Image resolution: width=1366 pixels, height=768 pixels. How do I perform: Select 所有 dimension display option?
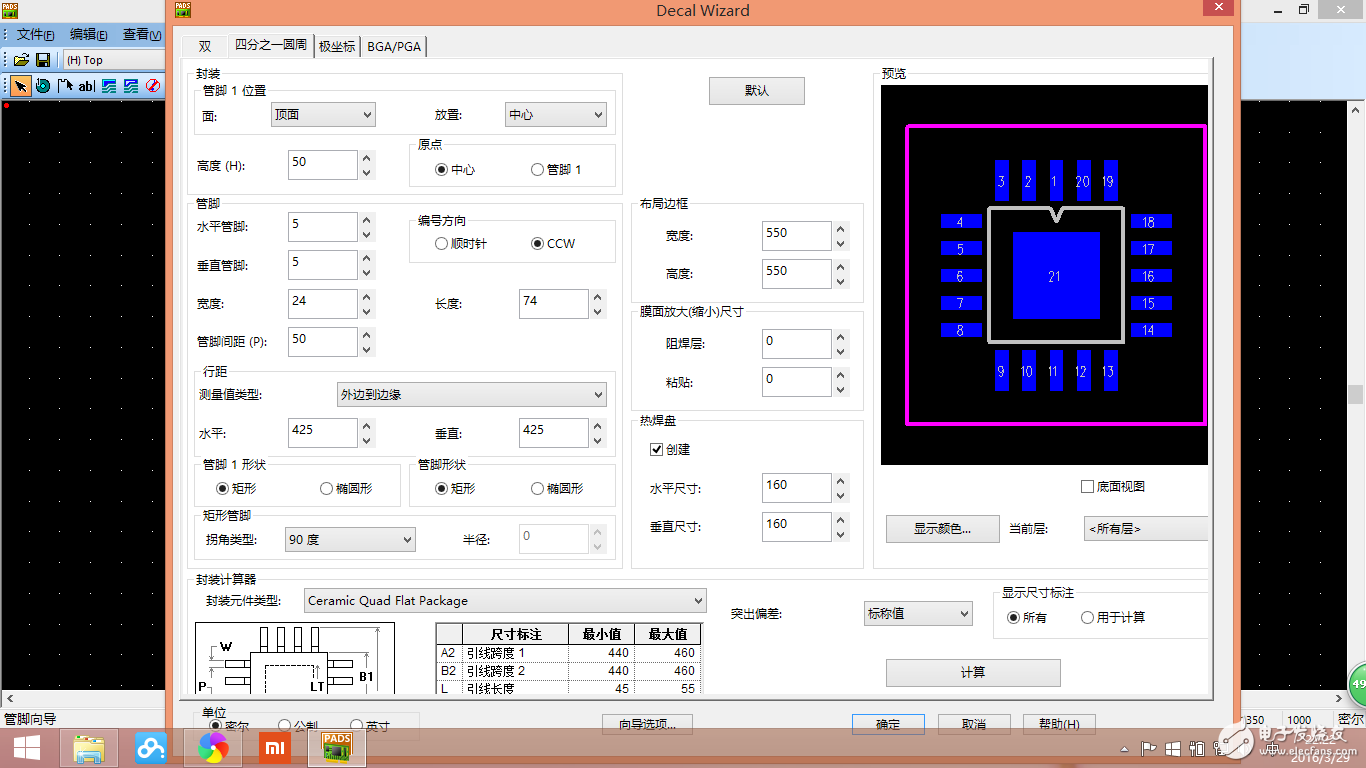[x=1027, y=618]
